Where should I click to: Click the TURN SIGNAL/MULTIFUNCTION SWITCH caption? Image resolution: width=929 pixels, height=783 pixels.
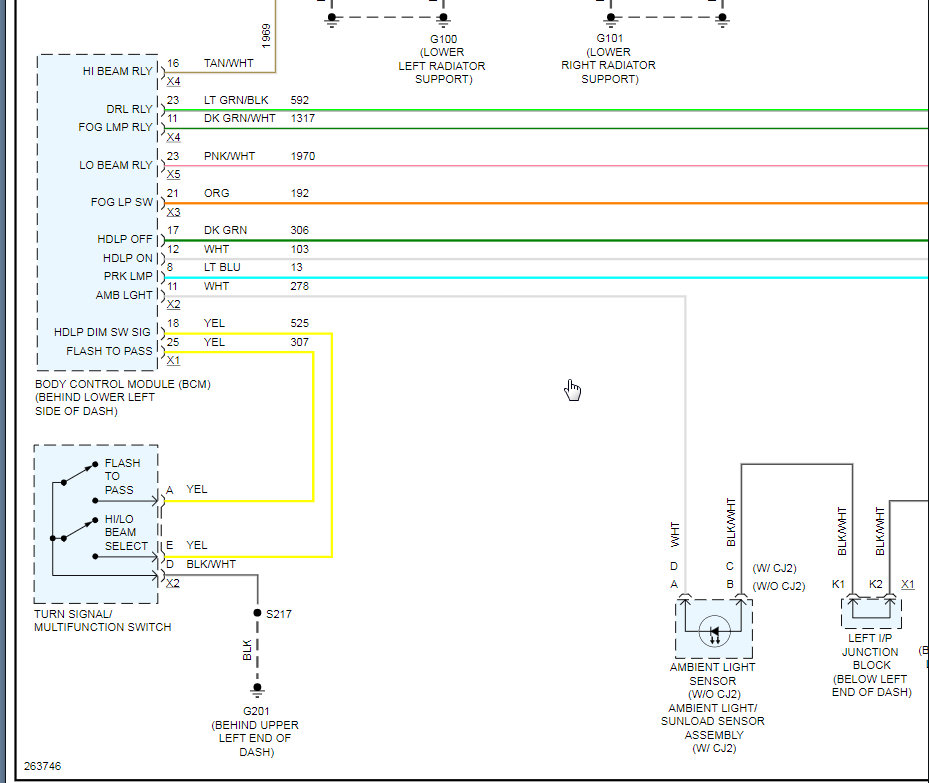point(102,620)
